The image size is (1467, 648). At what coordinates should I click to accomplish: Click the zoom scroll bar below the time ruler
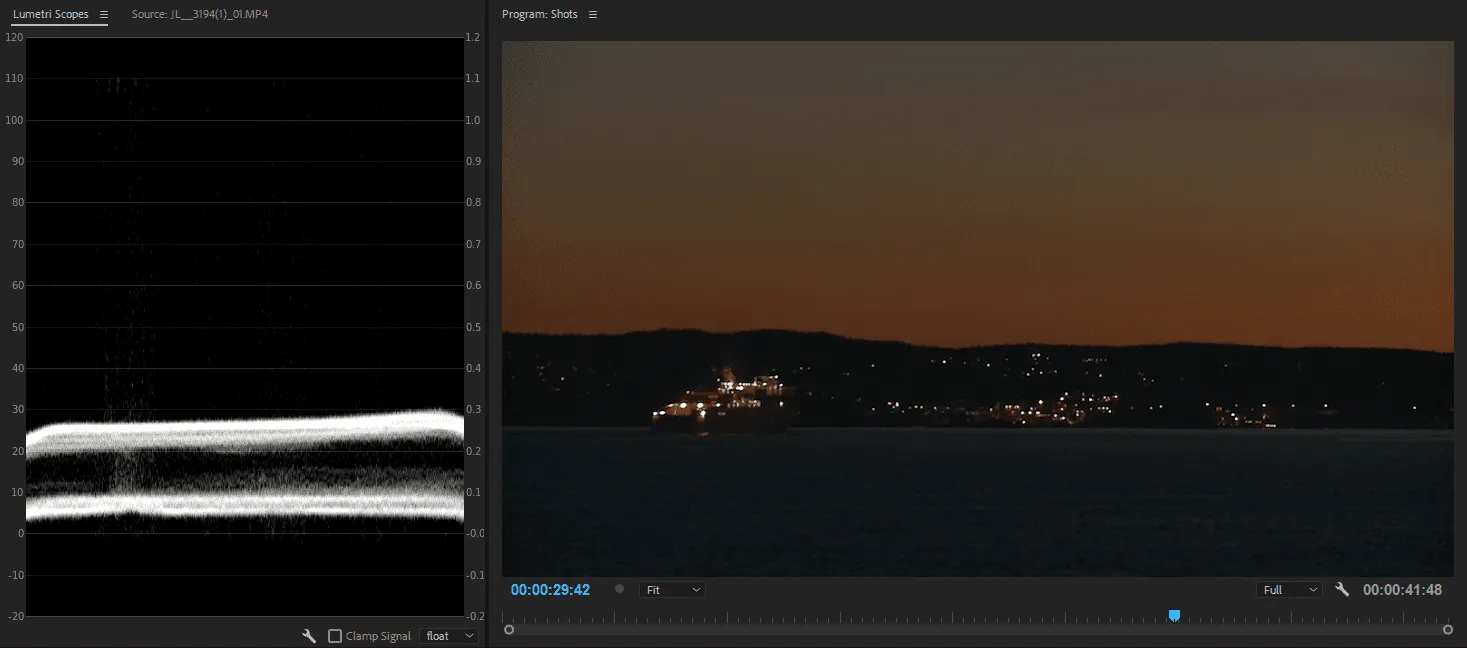(x=978, y=629)
